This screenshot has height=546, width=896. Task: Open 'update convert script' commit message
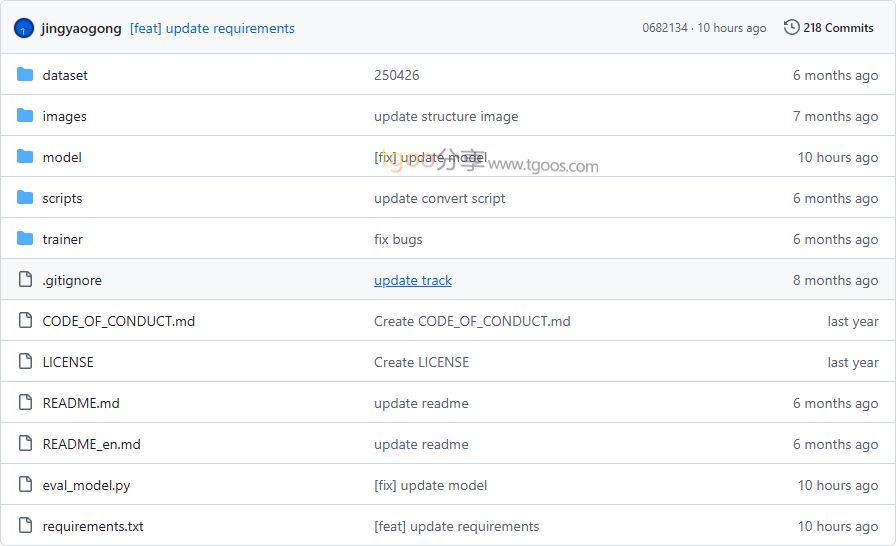[439, 198]
